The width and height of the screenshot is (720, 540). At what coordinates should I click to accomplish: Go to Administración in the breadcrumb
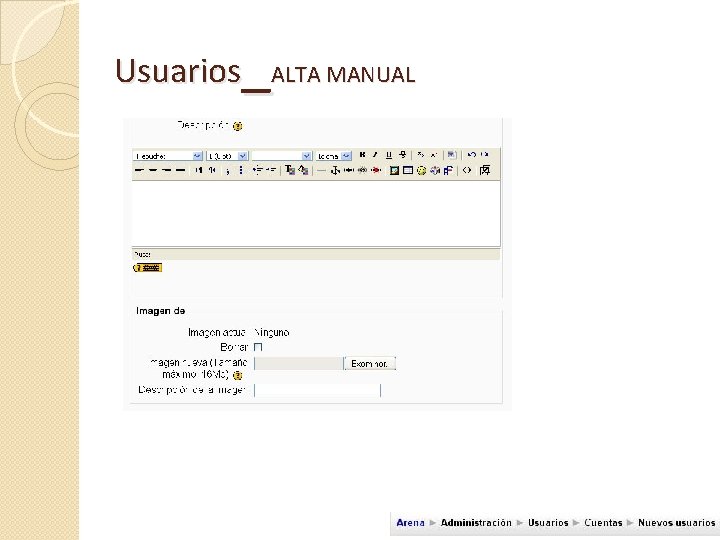pyautogui.click(x=476, y=523)
